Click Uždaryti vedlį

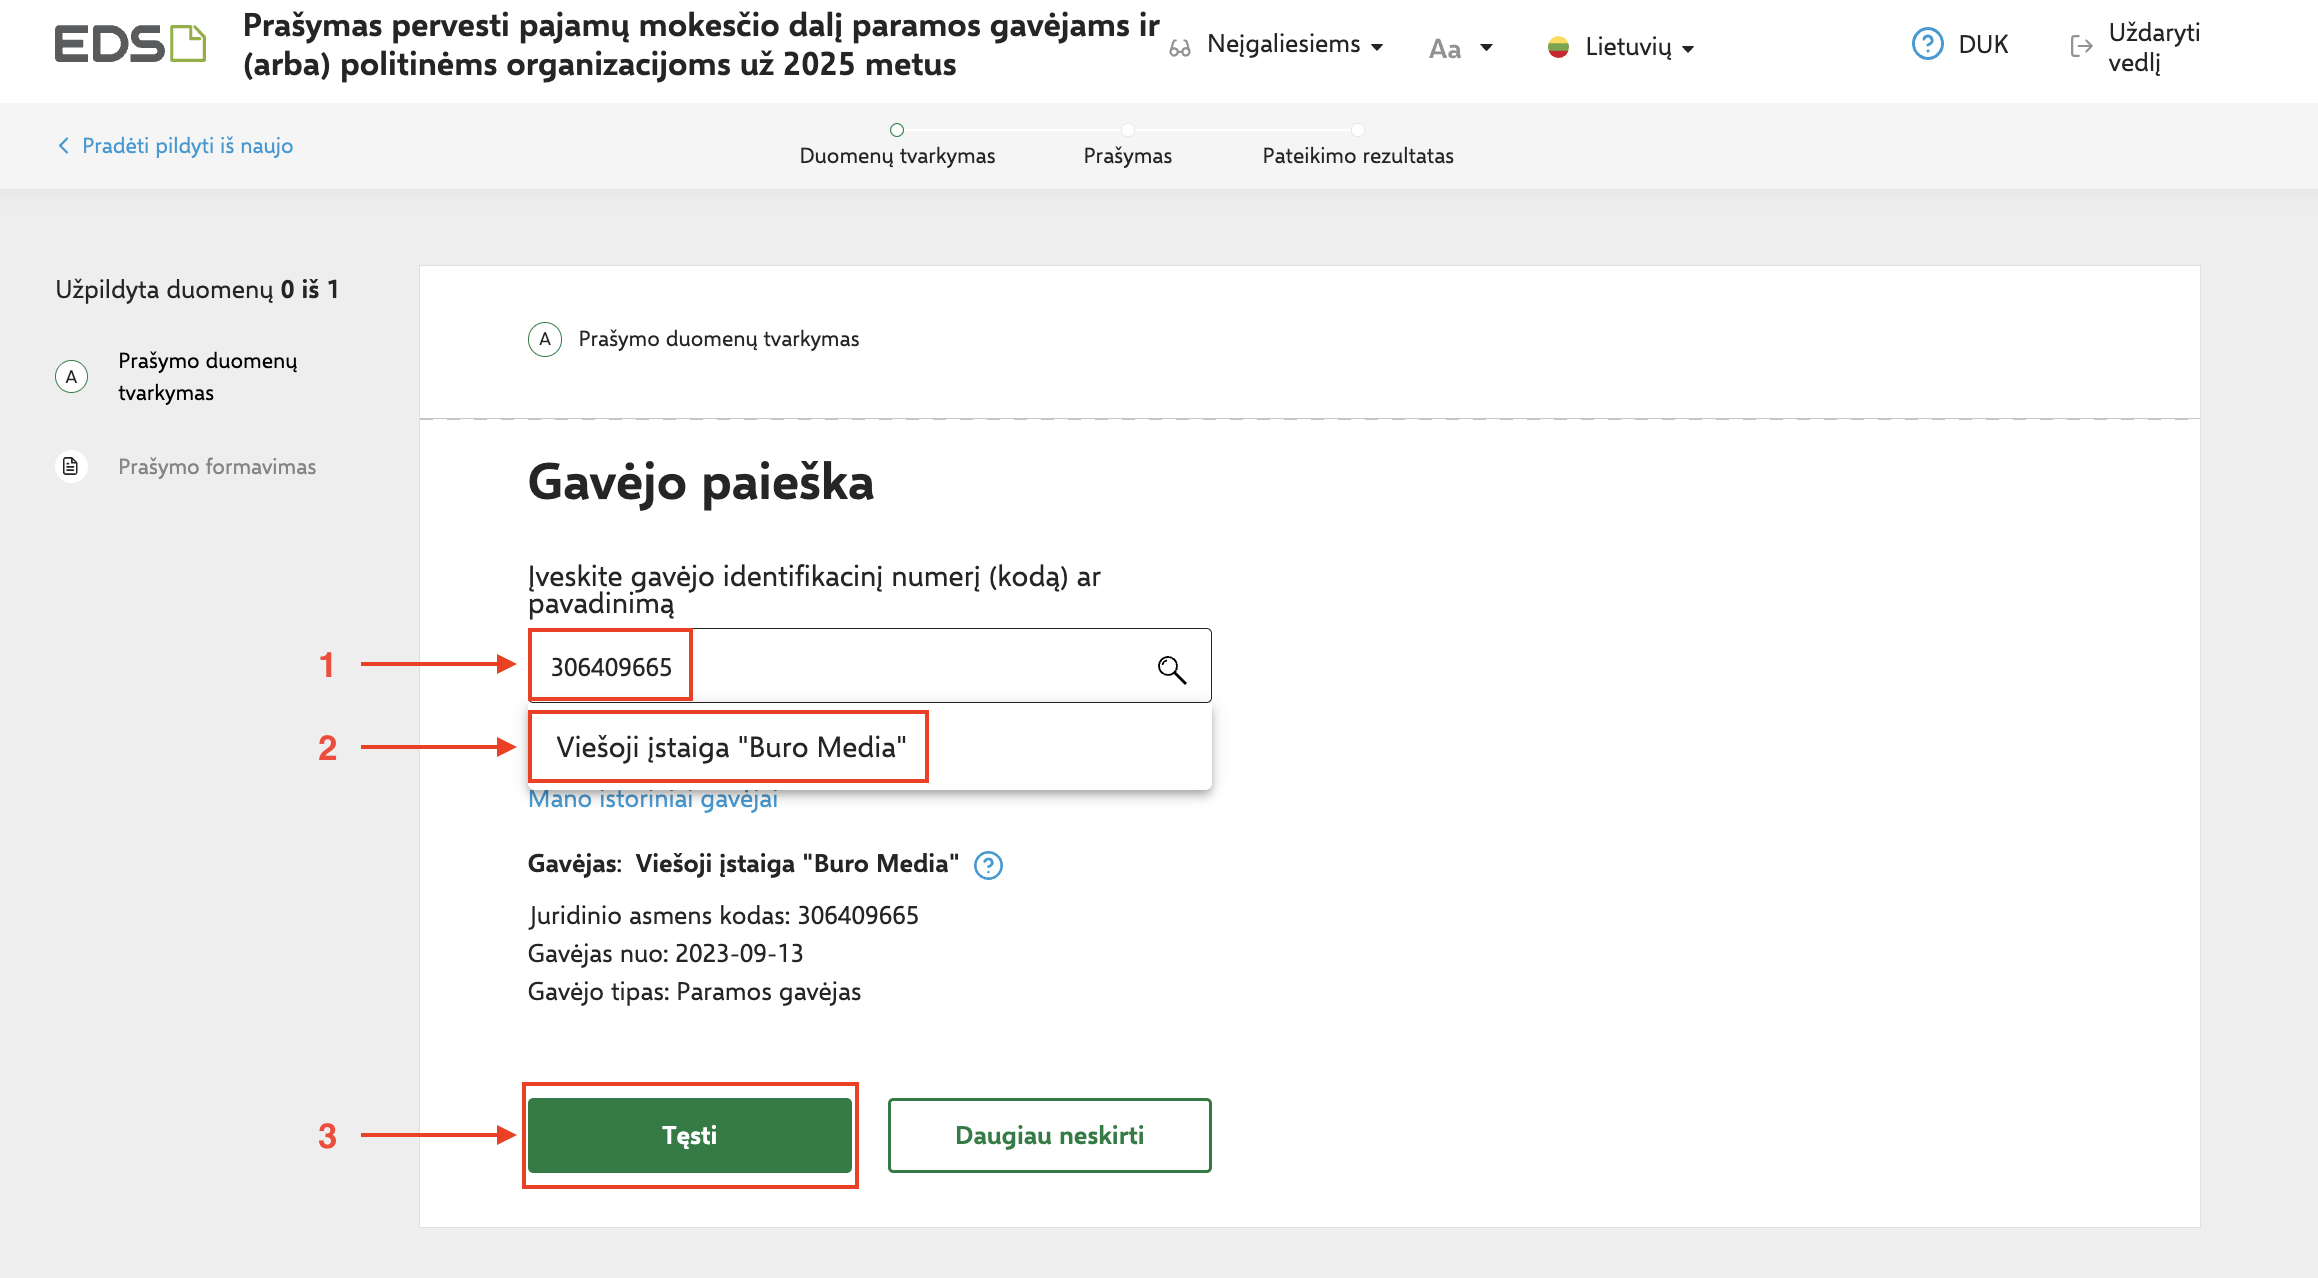point(2155,47)
